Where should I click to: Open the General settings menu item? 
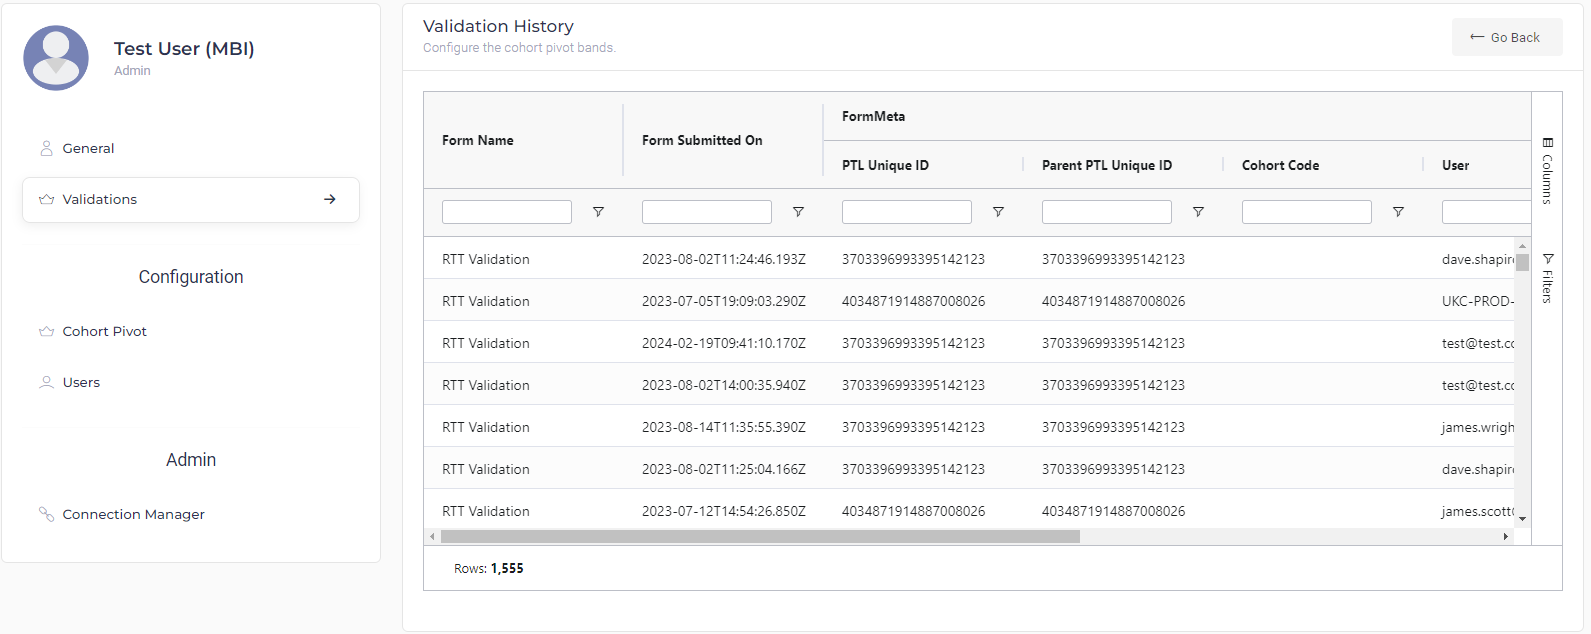pos(88,148)
